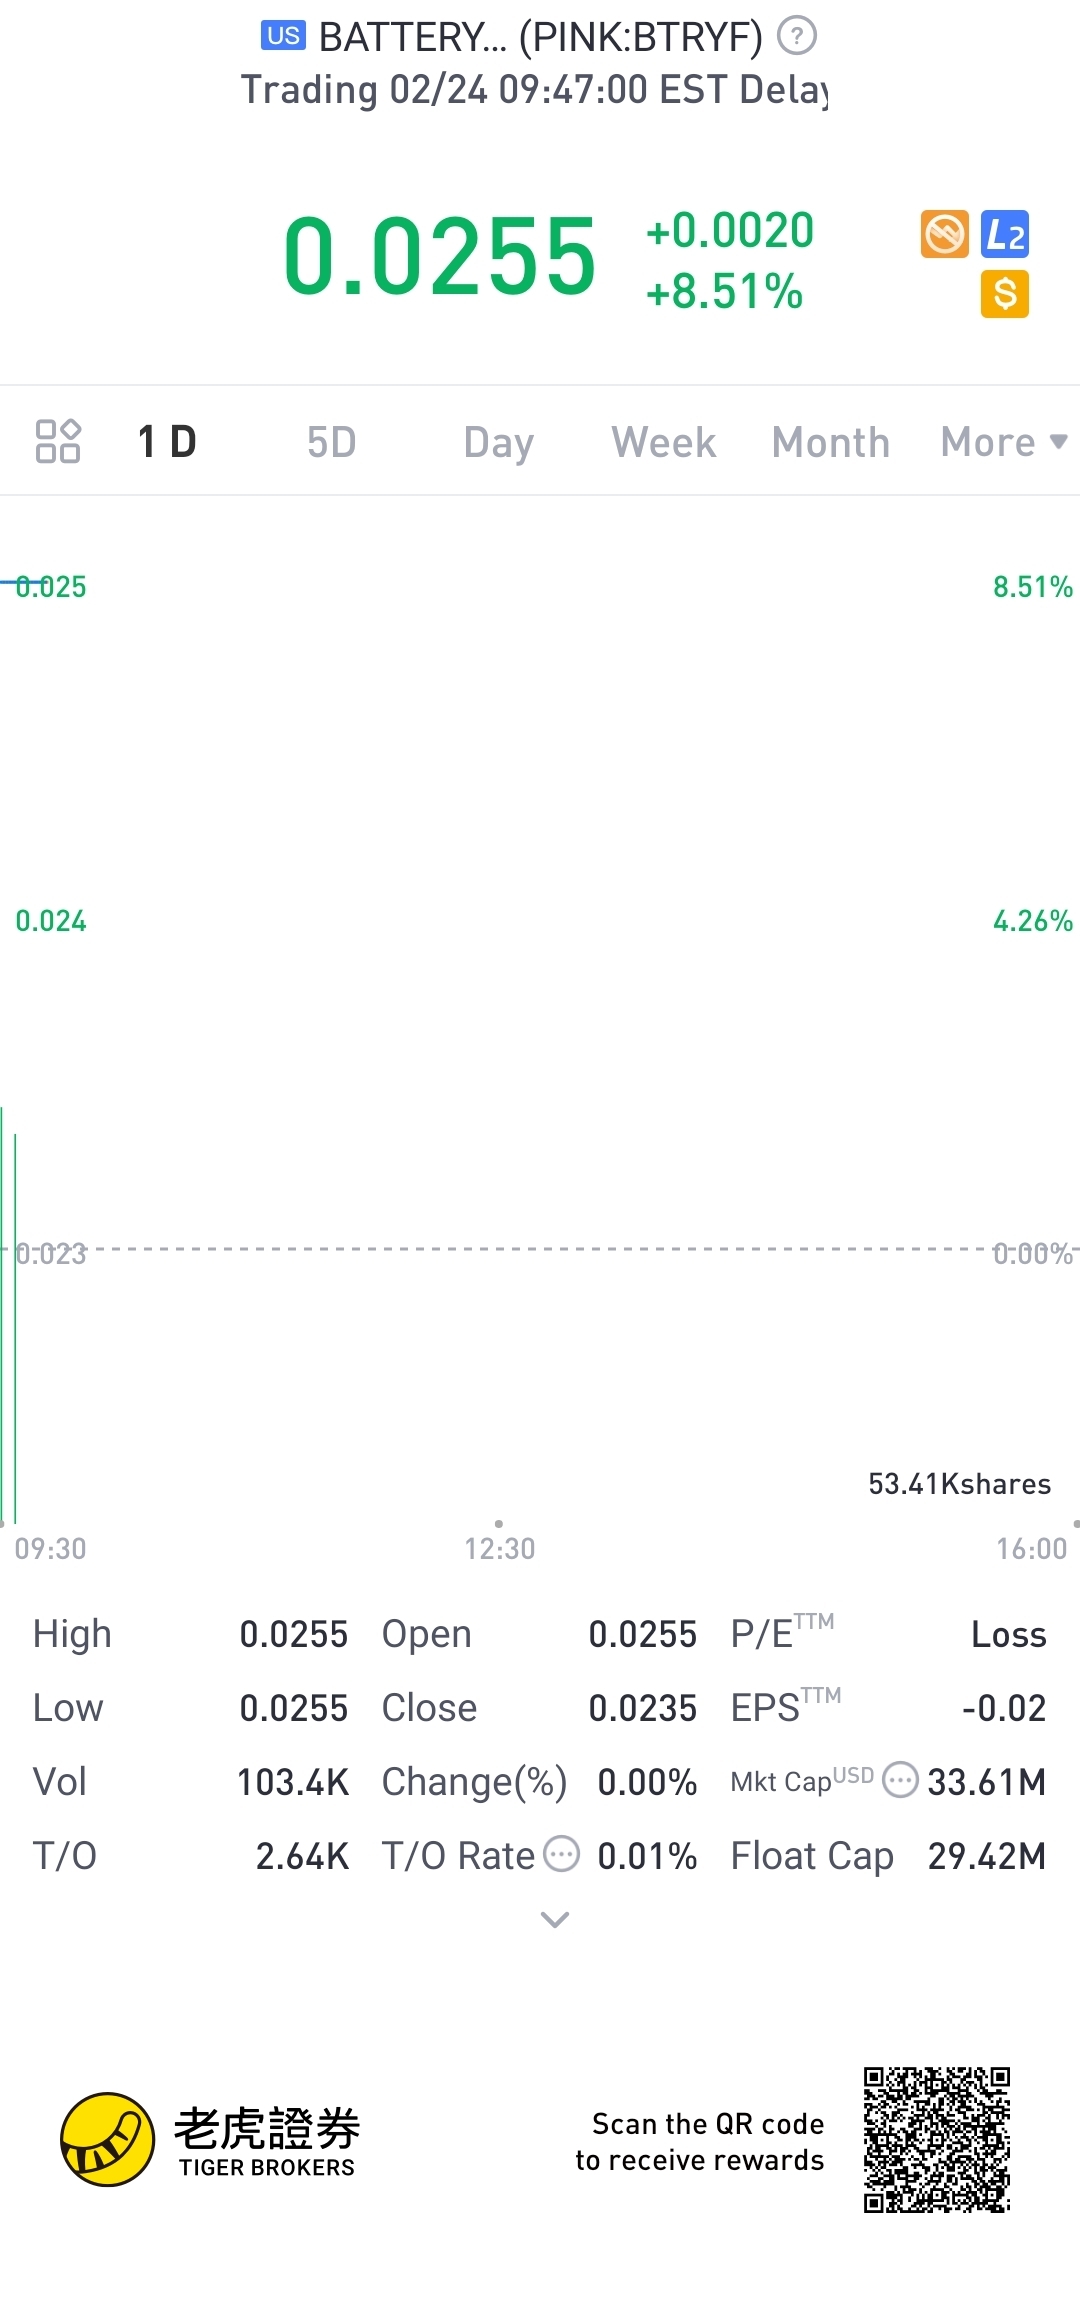Tap the BATTERY... (PINK:BTRYF) title
The width and height of the screenshot is (1080, 2313).
click(x=540, y=38)
